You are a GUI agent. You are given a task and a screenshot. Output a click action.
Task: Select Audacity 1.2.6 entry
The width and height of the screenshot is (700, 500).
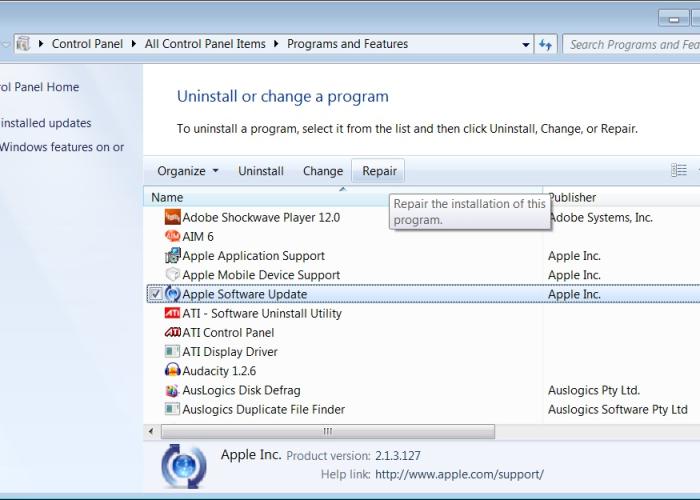tap(423, 371)
